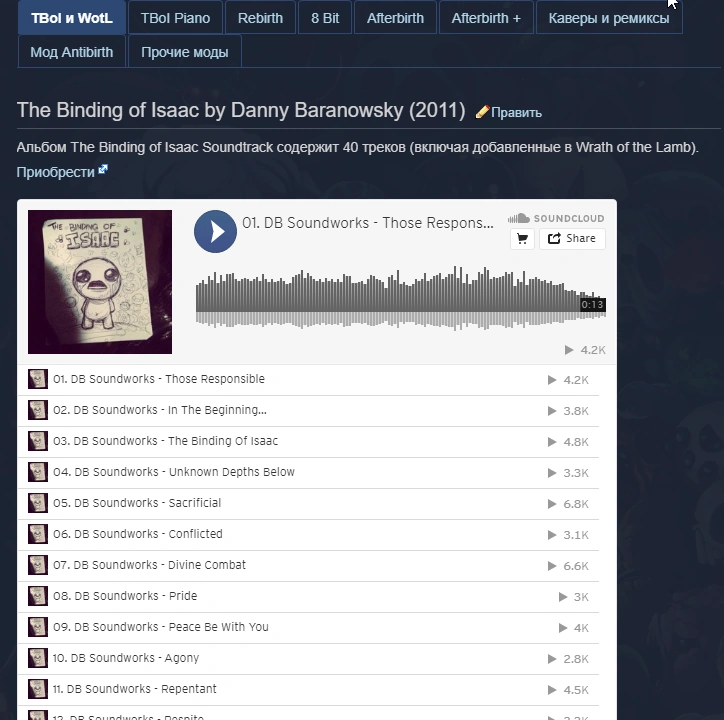Select track 09 Peace Be With You
Viewport: 724px width, 720px height.
pos(308,627)
